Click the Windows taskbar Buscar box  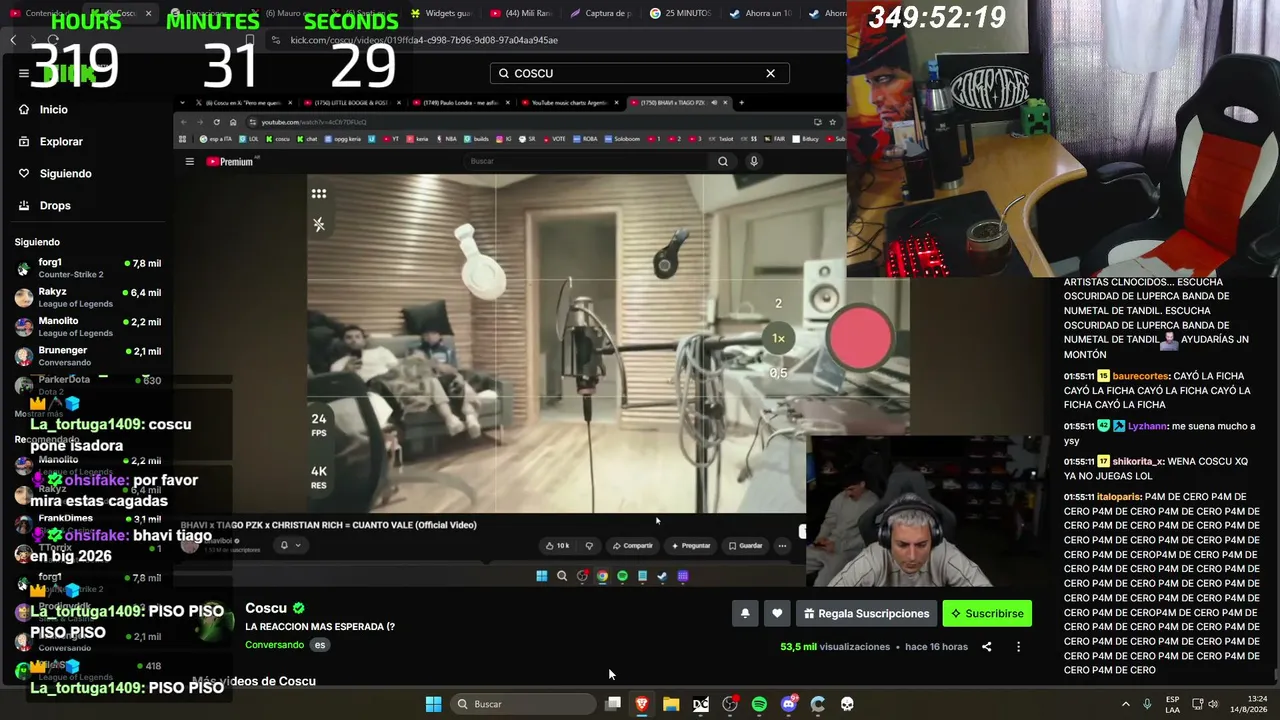pyautogui.click(x=524, y=704)
